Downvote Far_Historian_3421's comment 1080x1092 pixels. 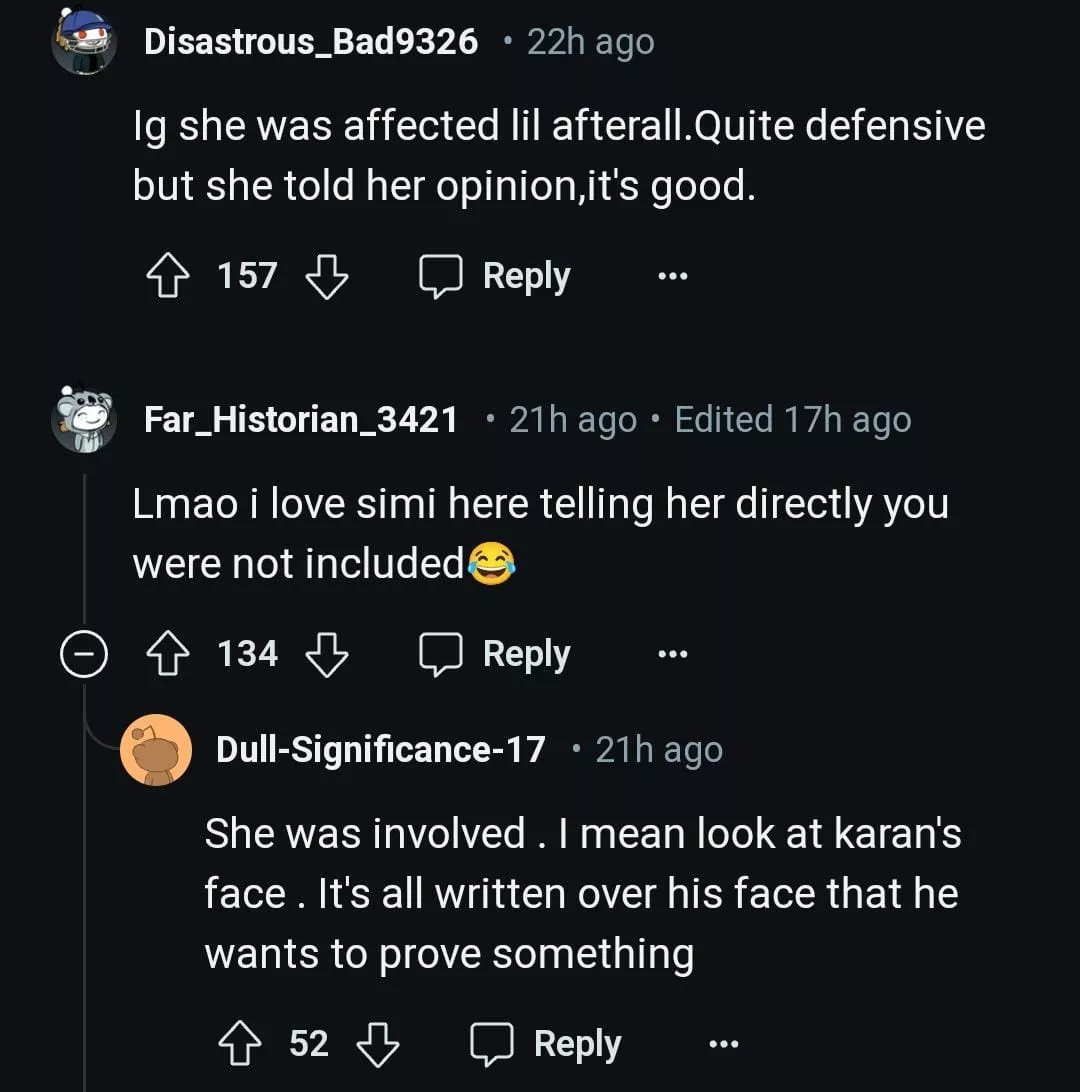tap(325, 654)
